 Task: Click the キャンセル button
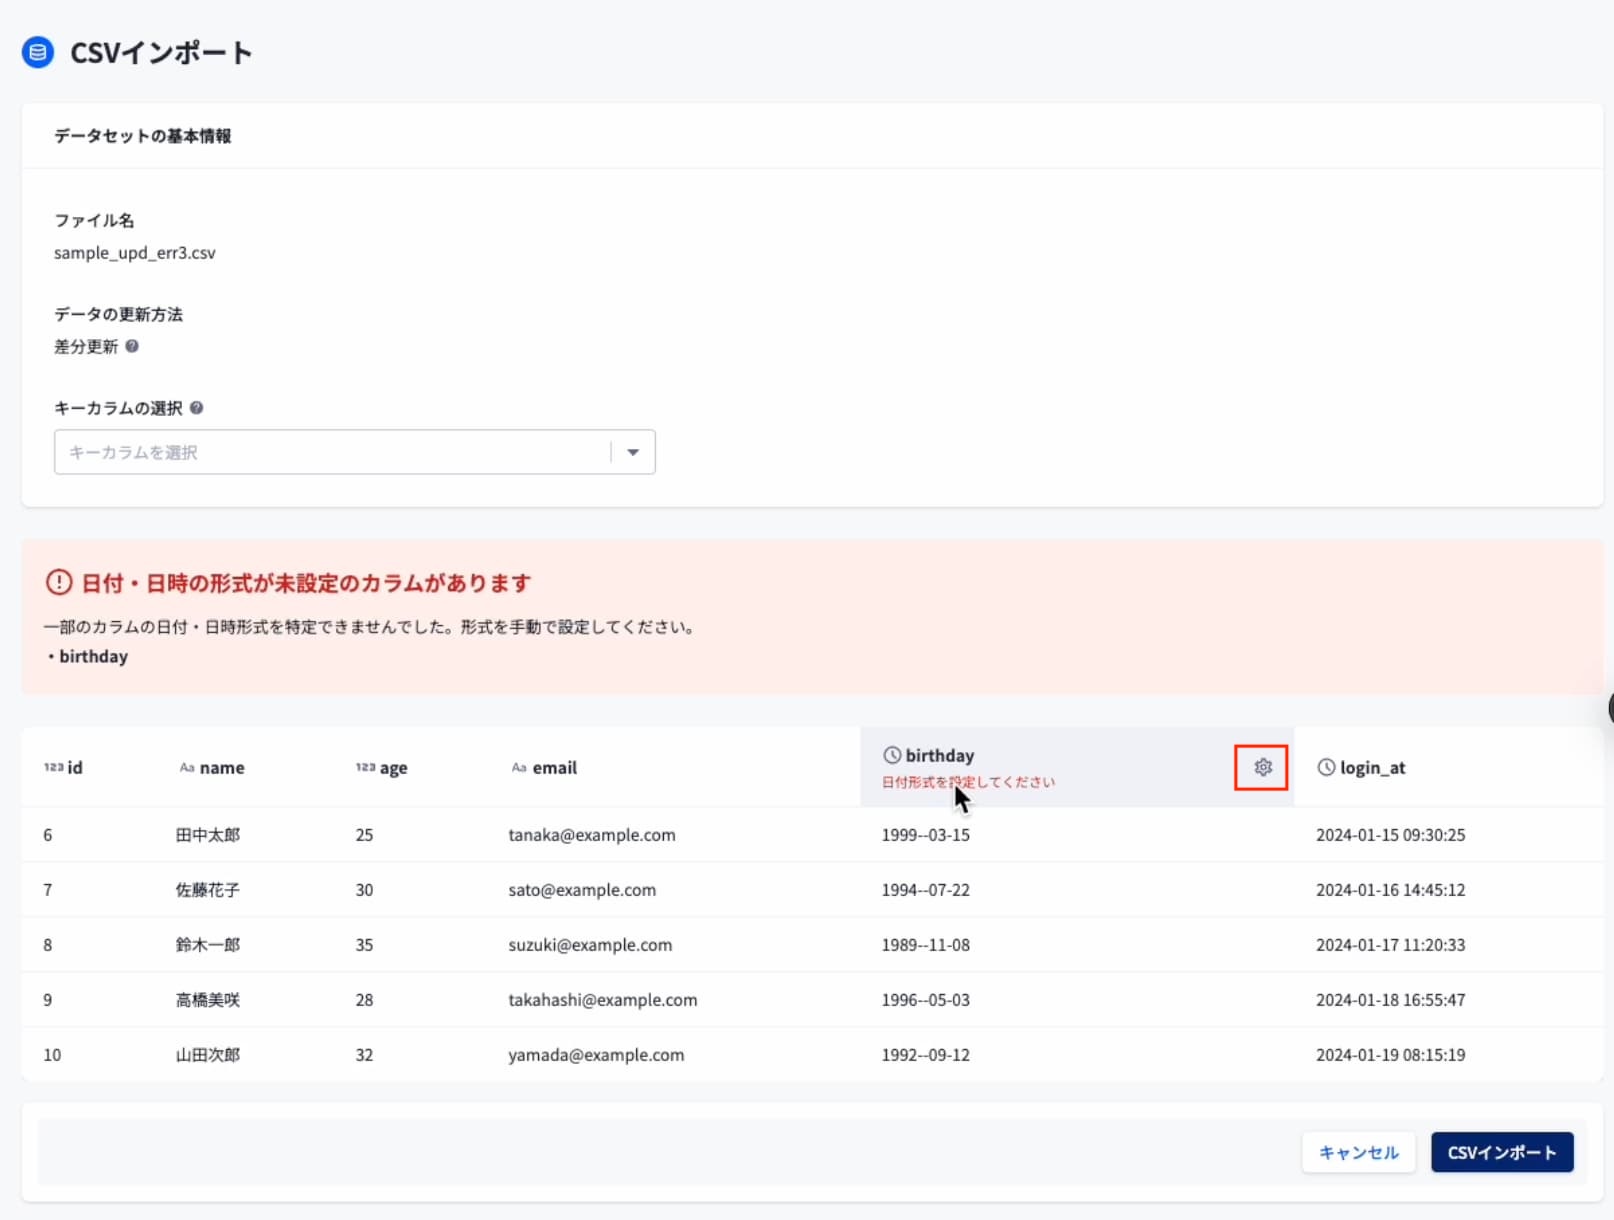point(1358,1152)
